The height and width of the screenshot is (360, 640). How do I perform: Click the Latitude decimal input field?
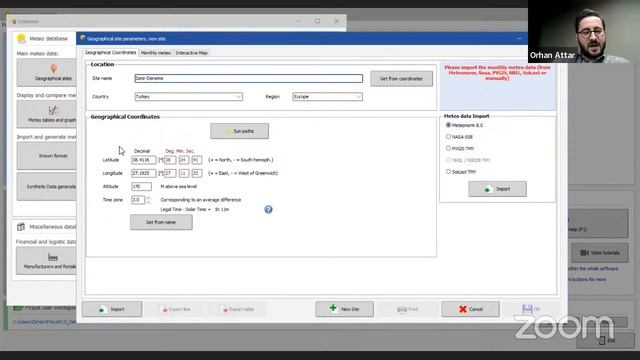(143, 160)
